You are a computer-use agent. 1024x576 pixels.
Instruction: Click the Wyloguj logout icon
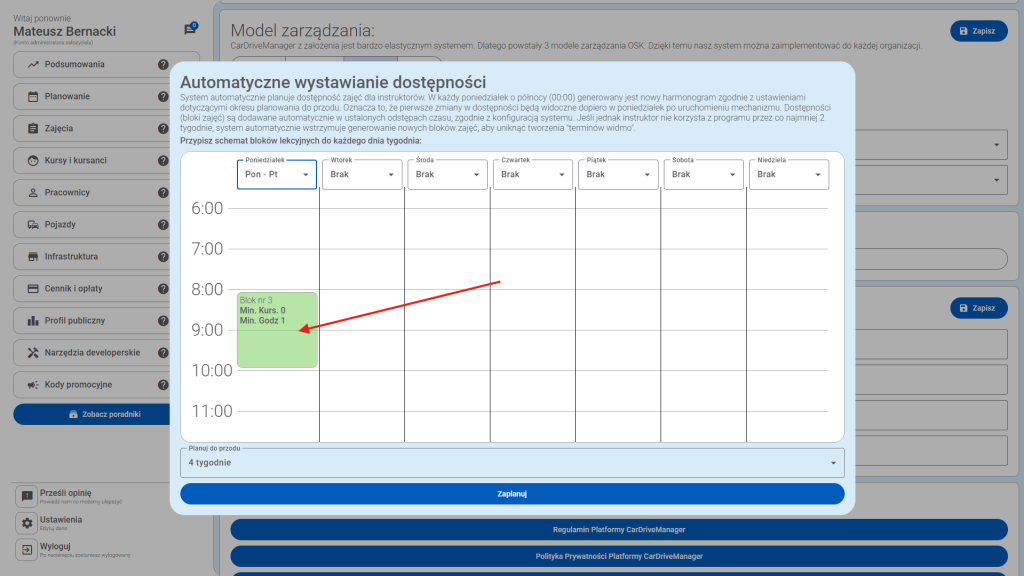click(x=27, y=550)
